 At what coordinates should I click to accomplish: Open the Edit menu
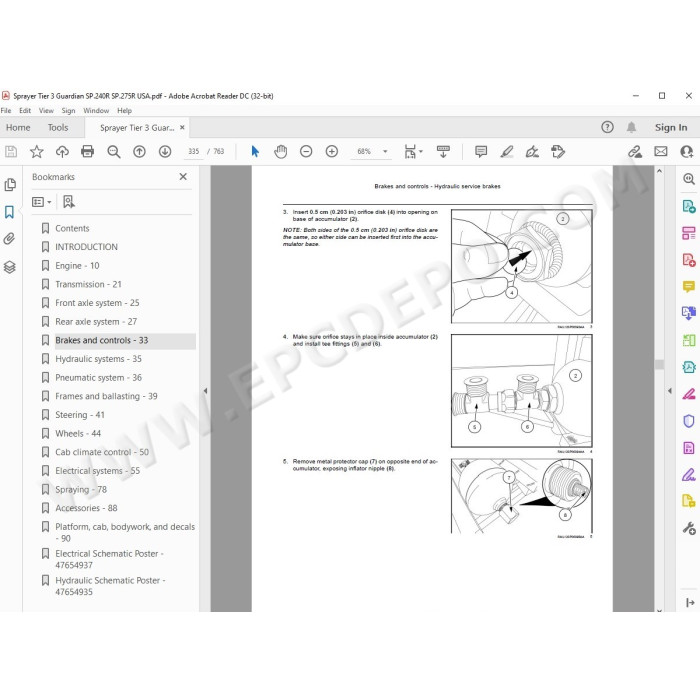(25, 111)
